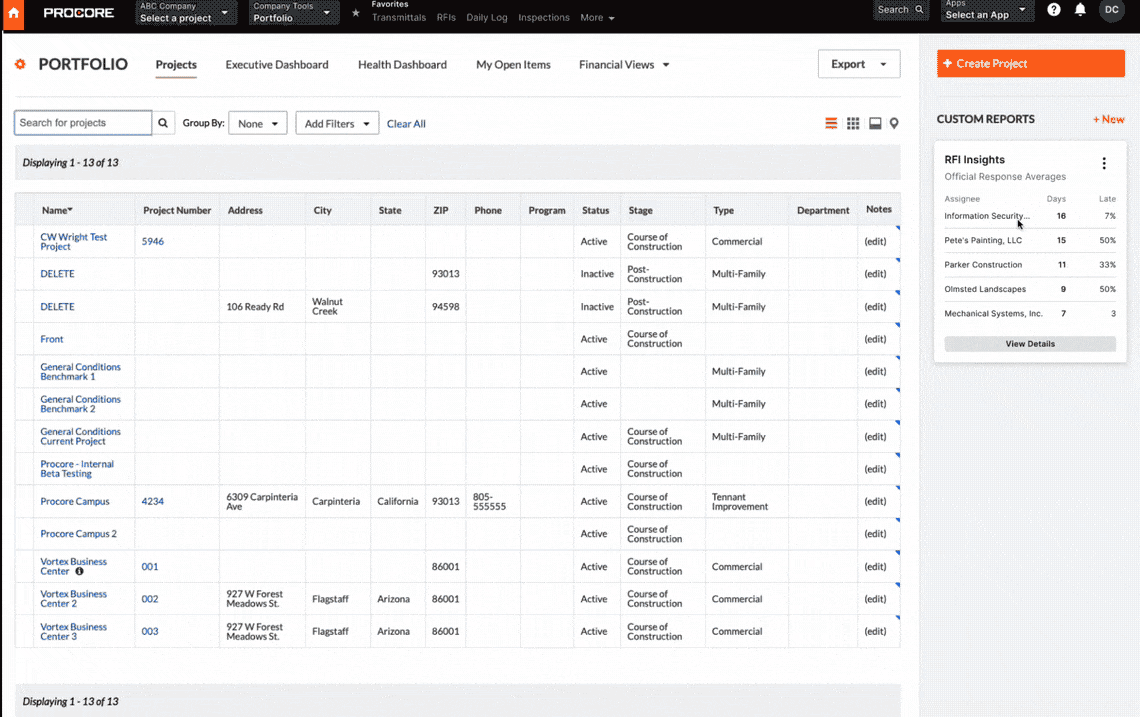Screen dimensions: 1140x717
Task: Click Parker Construction assignee row
Action: point(1029,265)
